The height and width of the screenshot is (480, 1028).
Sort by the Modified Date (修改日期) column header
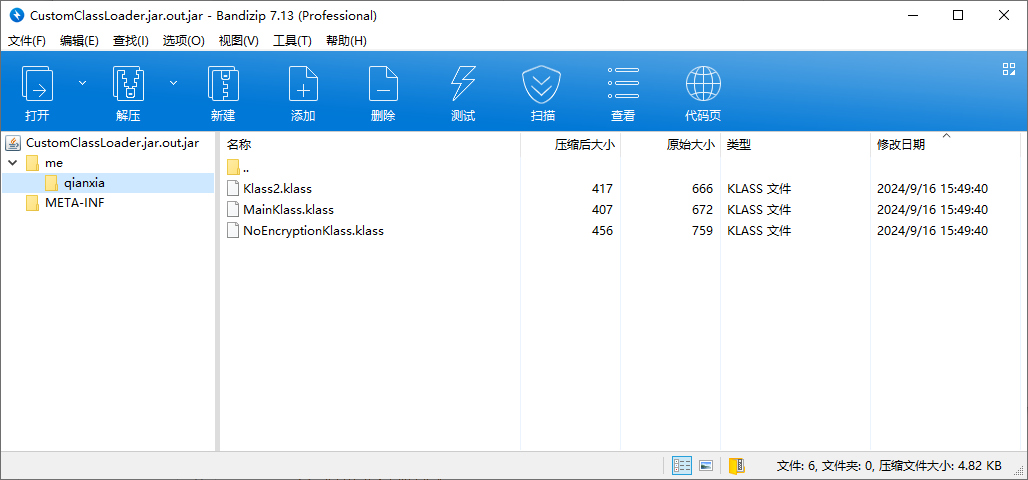coord(901,145)
